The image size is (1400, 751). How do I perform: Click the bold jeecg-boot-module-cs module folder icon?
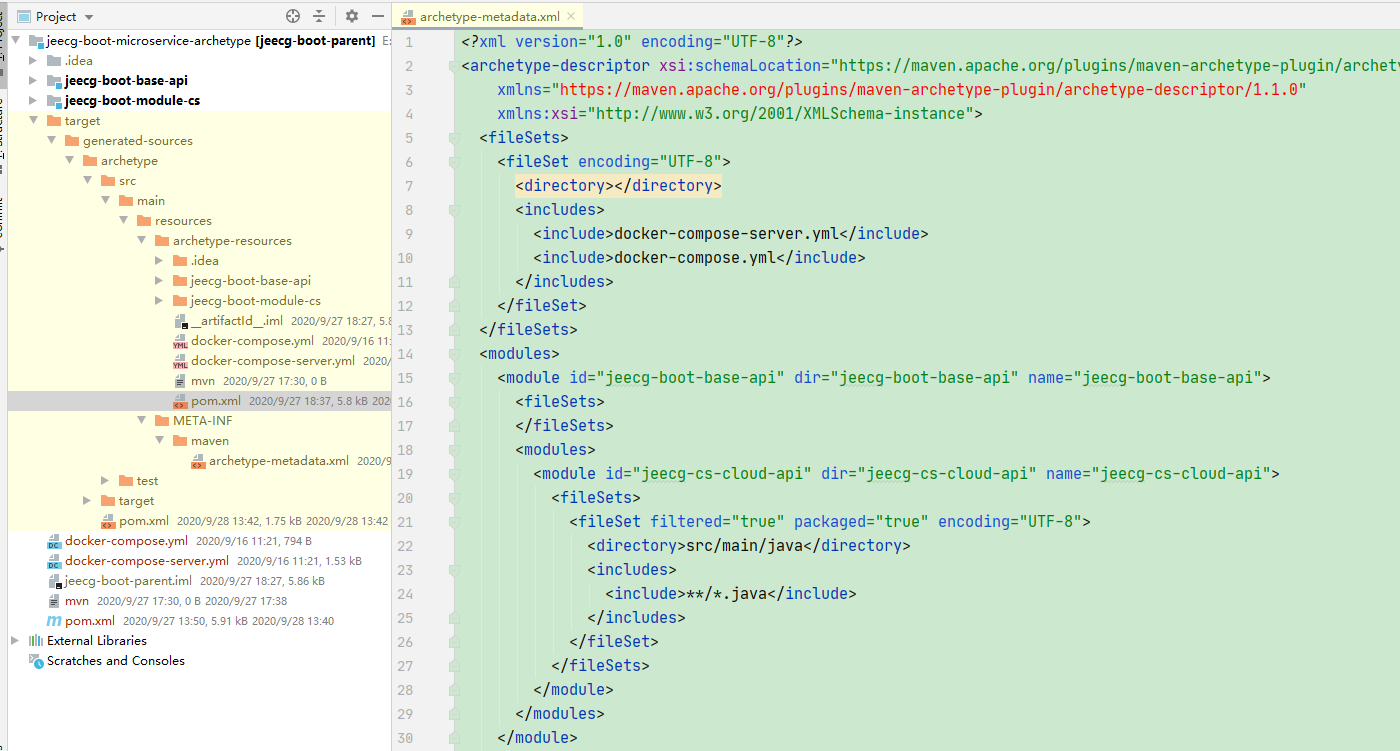tap(55, 101)
